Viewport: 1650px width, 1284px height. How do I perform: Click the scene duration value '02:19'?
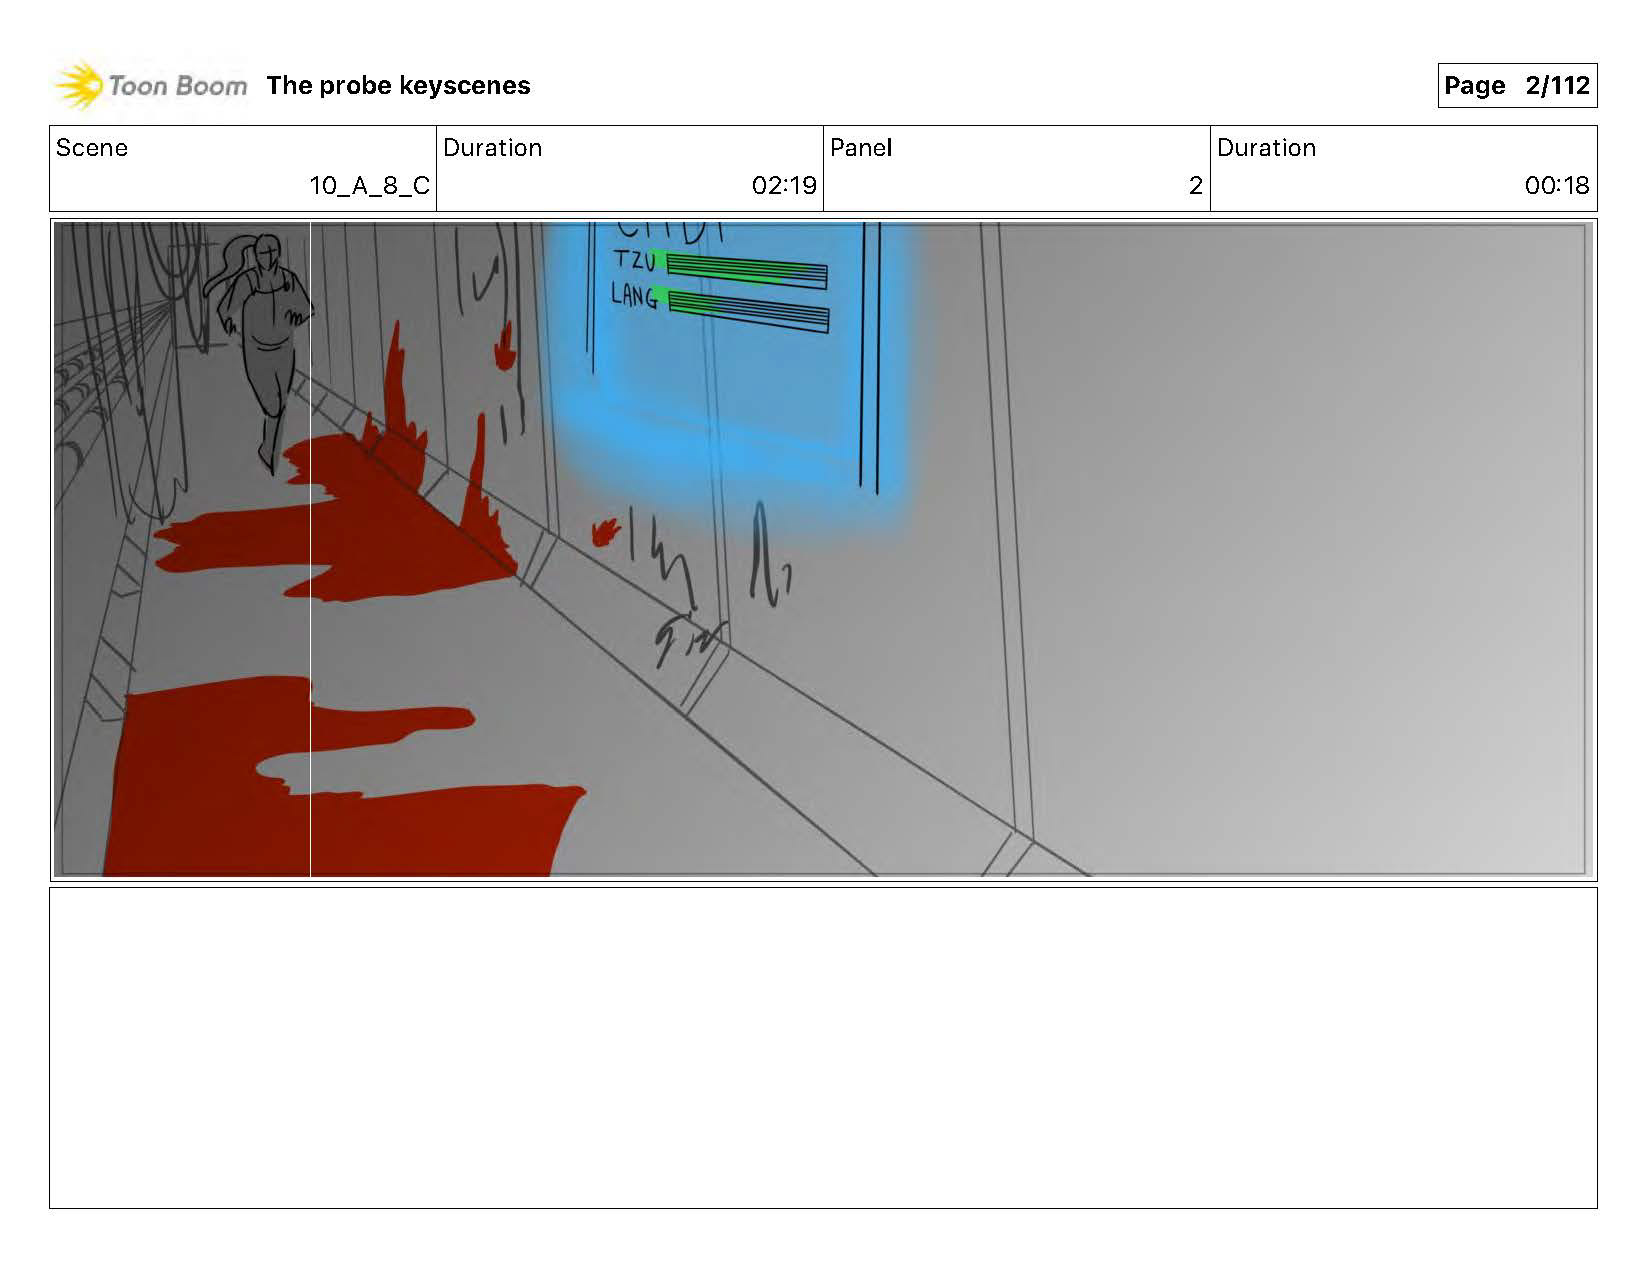pyautogui.click(x=783, y=186)
